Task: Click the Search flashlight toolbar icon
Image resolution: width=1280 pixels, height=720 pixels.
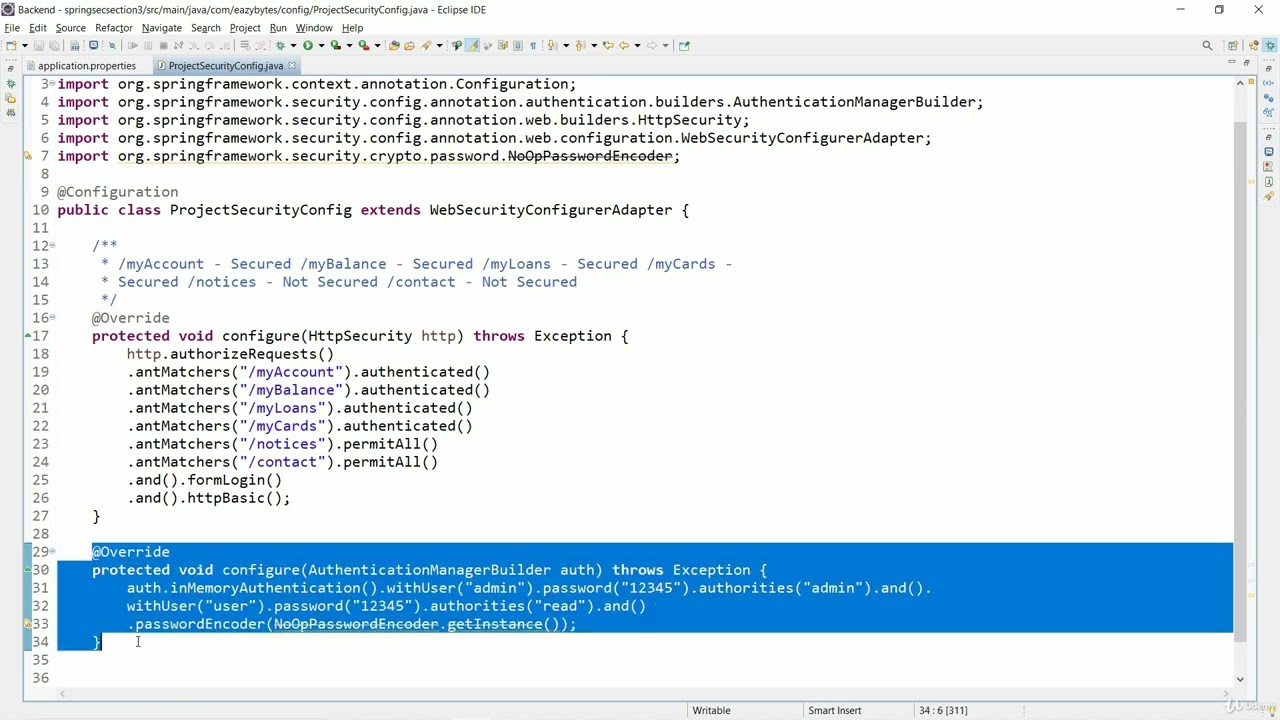Action: (x=426, y=45)
